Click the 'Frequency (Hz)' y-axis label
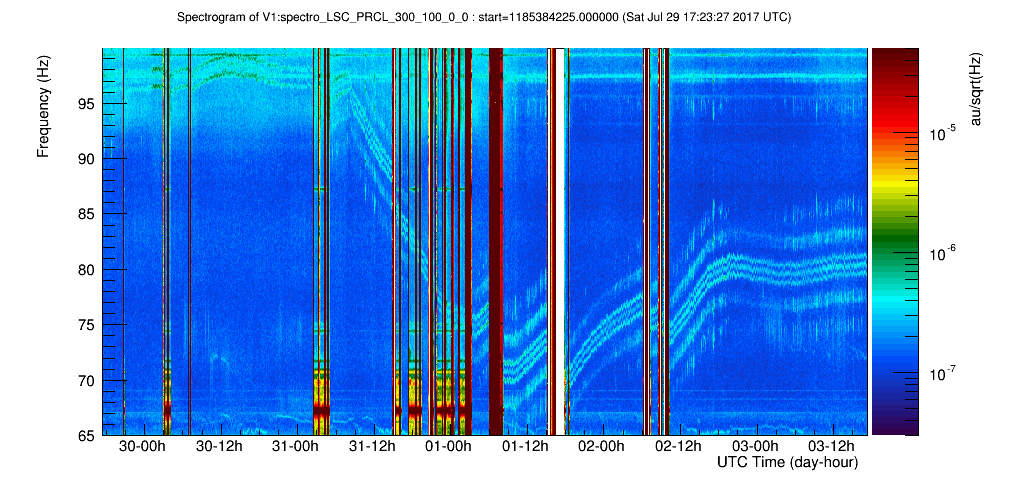The width and height of the screenshot is (1020, 484). tap(43, 106)
